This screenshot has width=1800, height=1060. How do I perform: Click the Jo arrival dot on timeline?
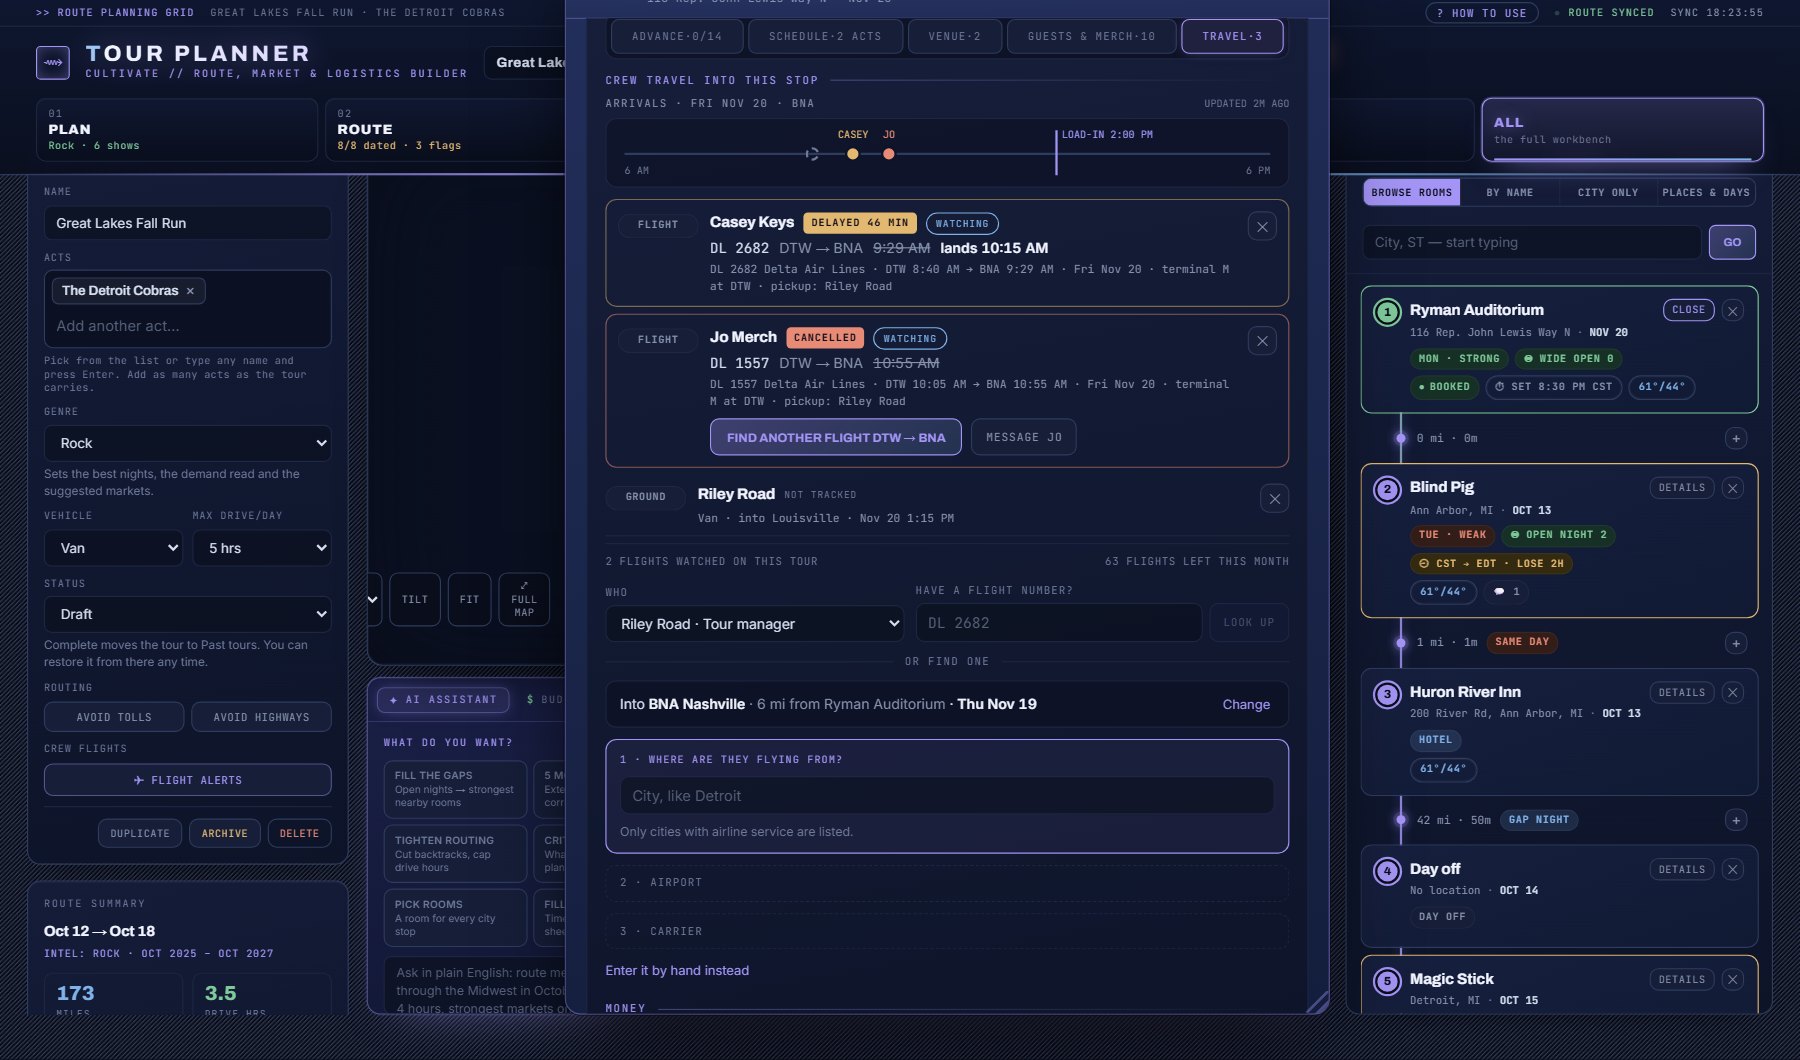pos(888,154)
